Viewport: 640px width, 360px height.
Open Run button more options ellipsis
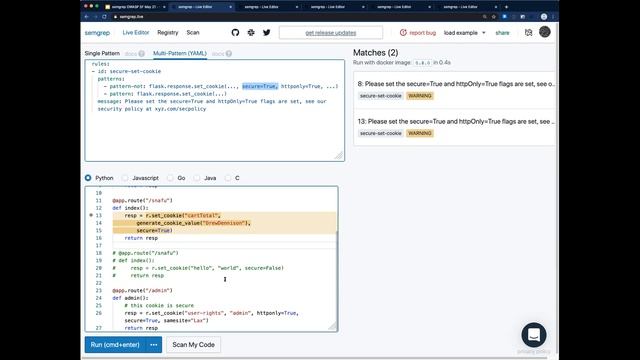click(154, 345)
